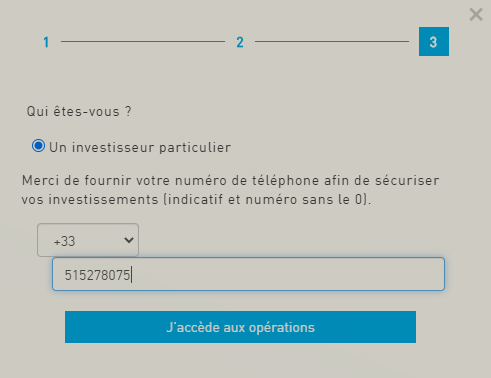Viewport: 491px width, 378px height.
Task: Go back to step 1
Action: [46, 42]
